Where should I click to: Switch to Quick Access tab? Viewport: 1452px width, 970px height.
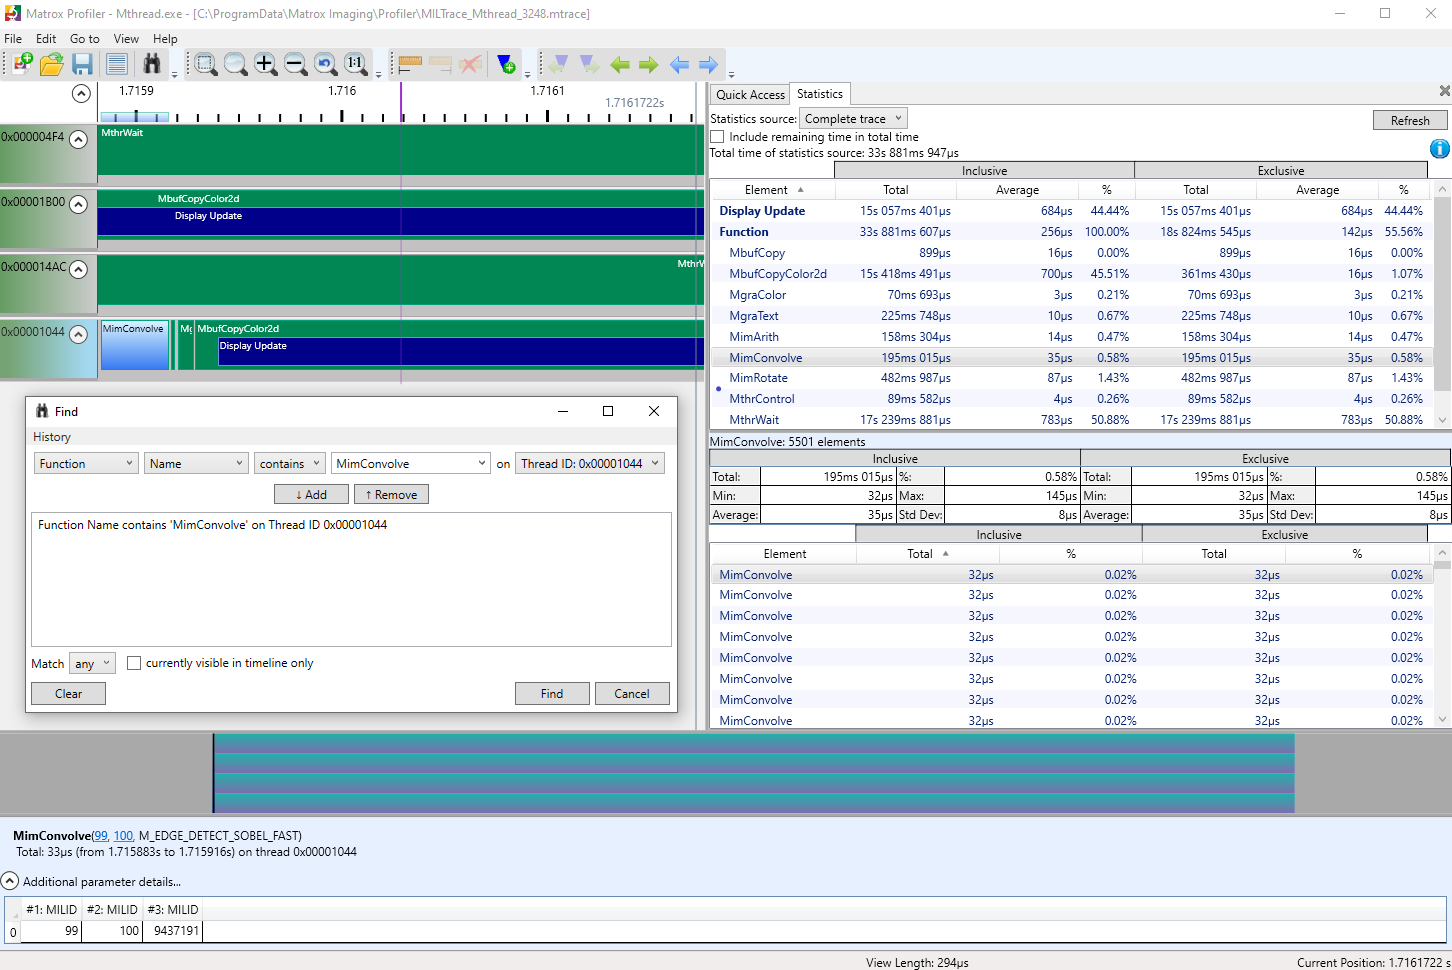[750, 95]
